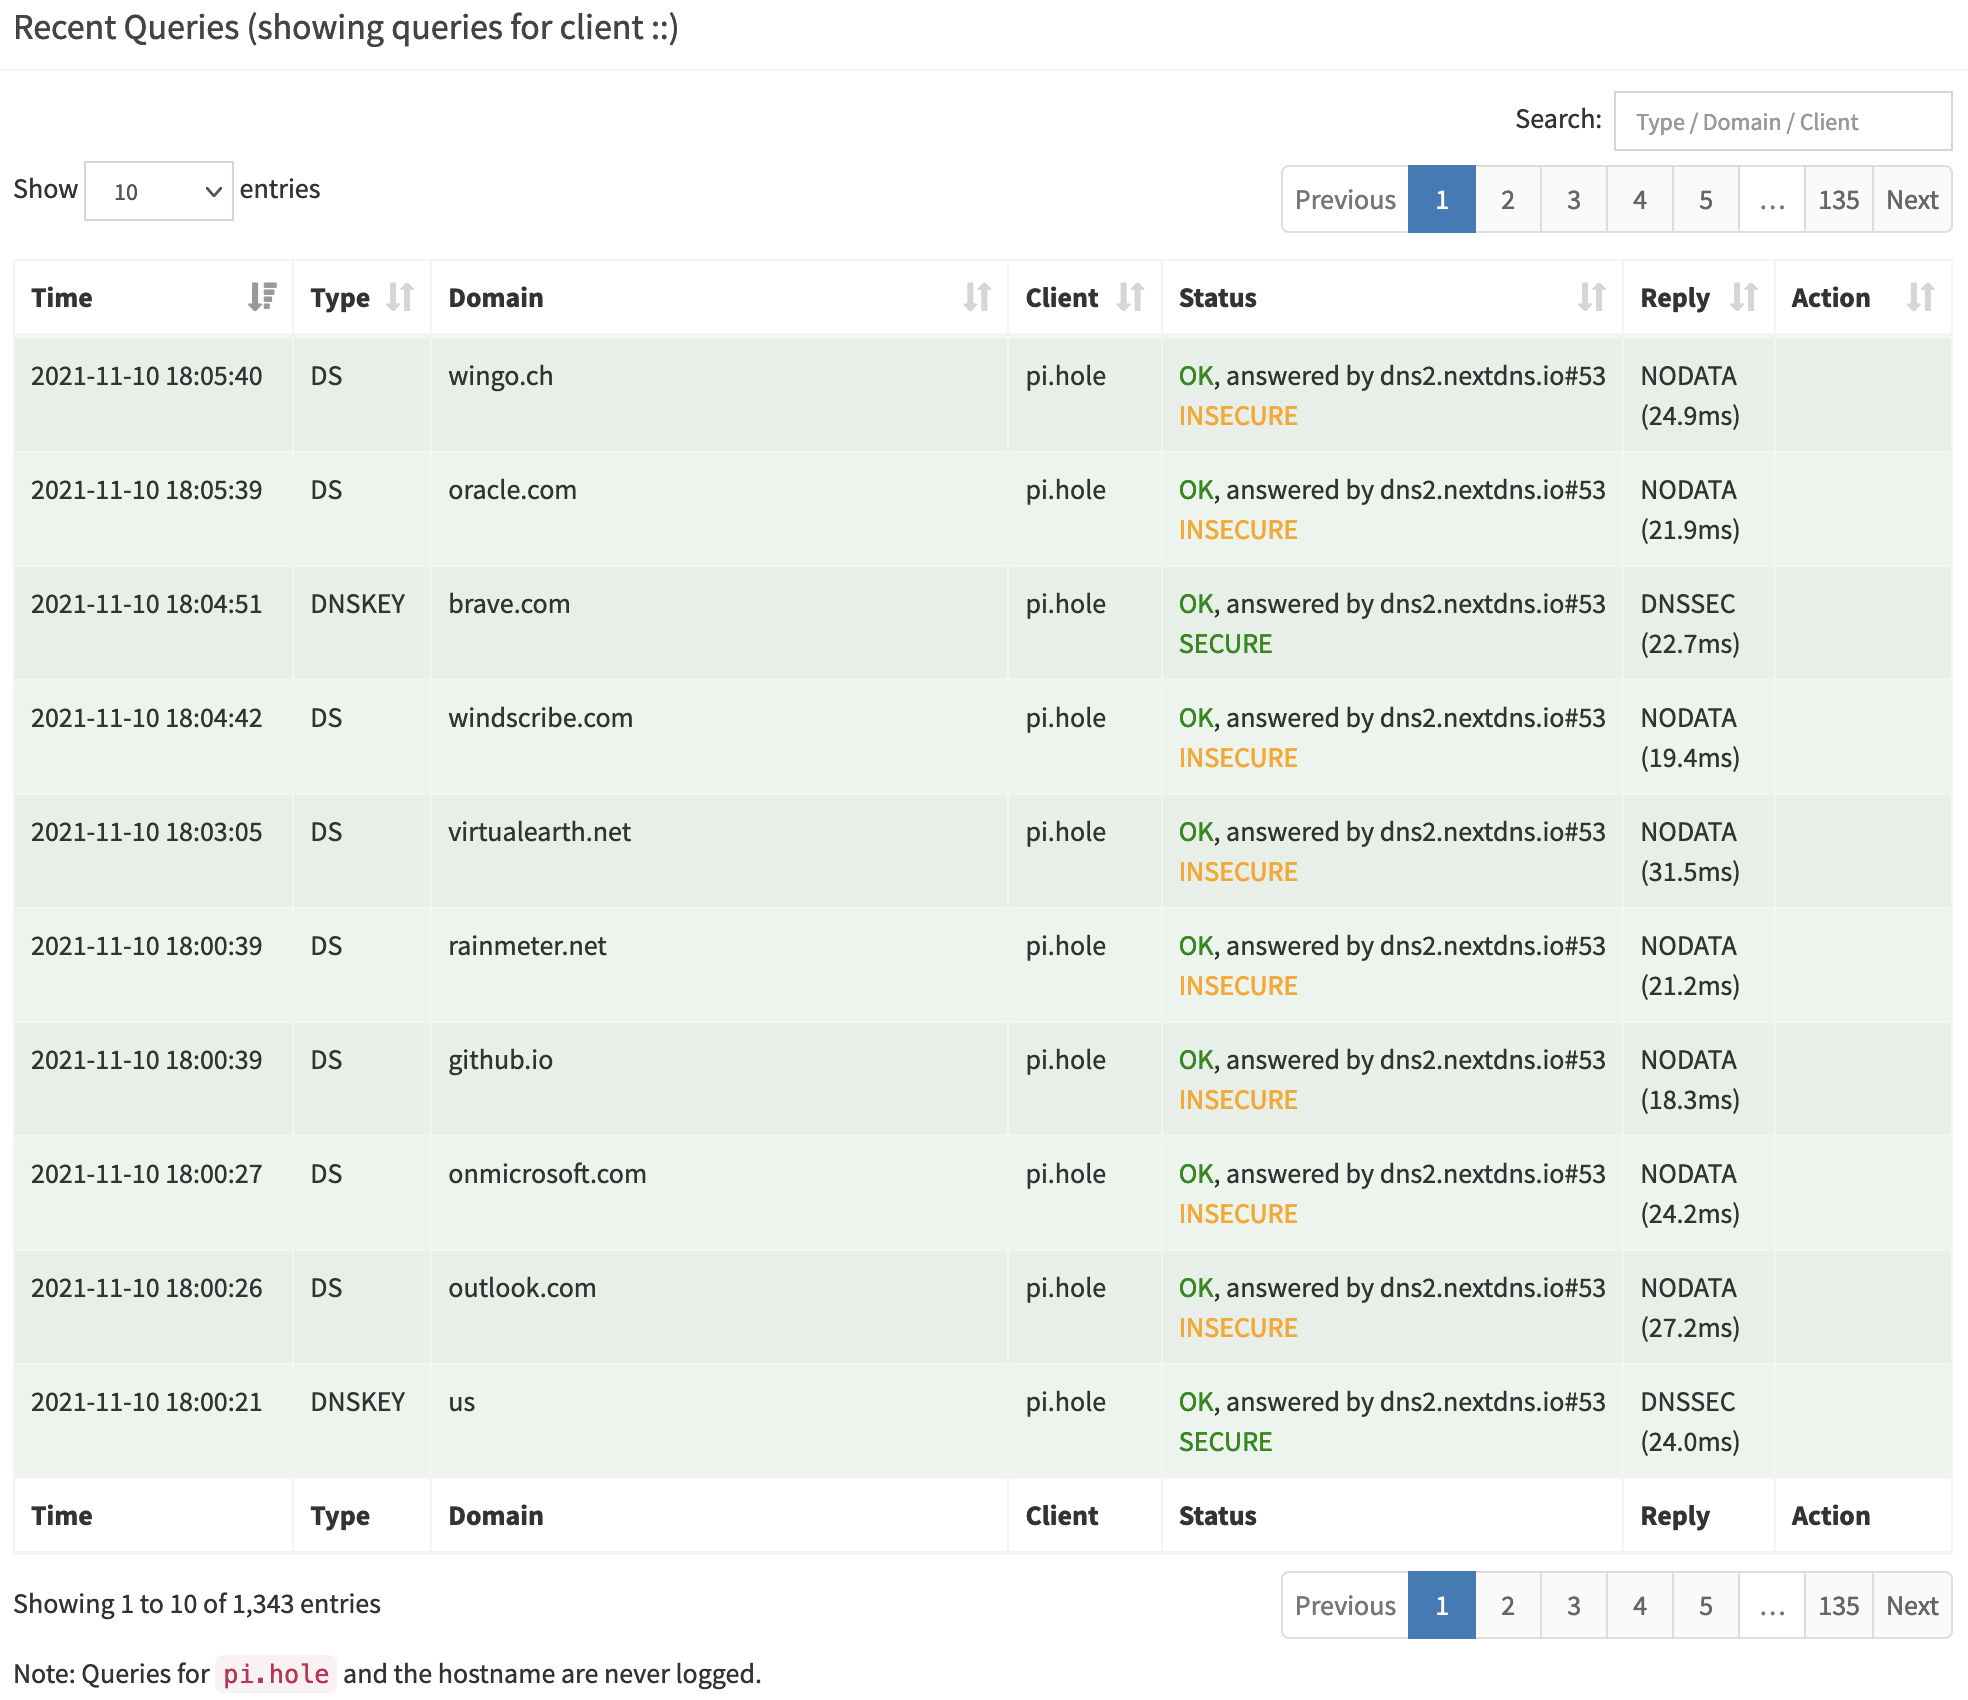1968x1700 pixels.
Task: Click NODATA reply in windscribe.com row
Action: 1688,718
